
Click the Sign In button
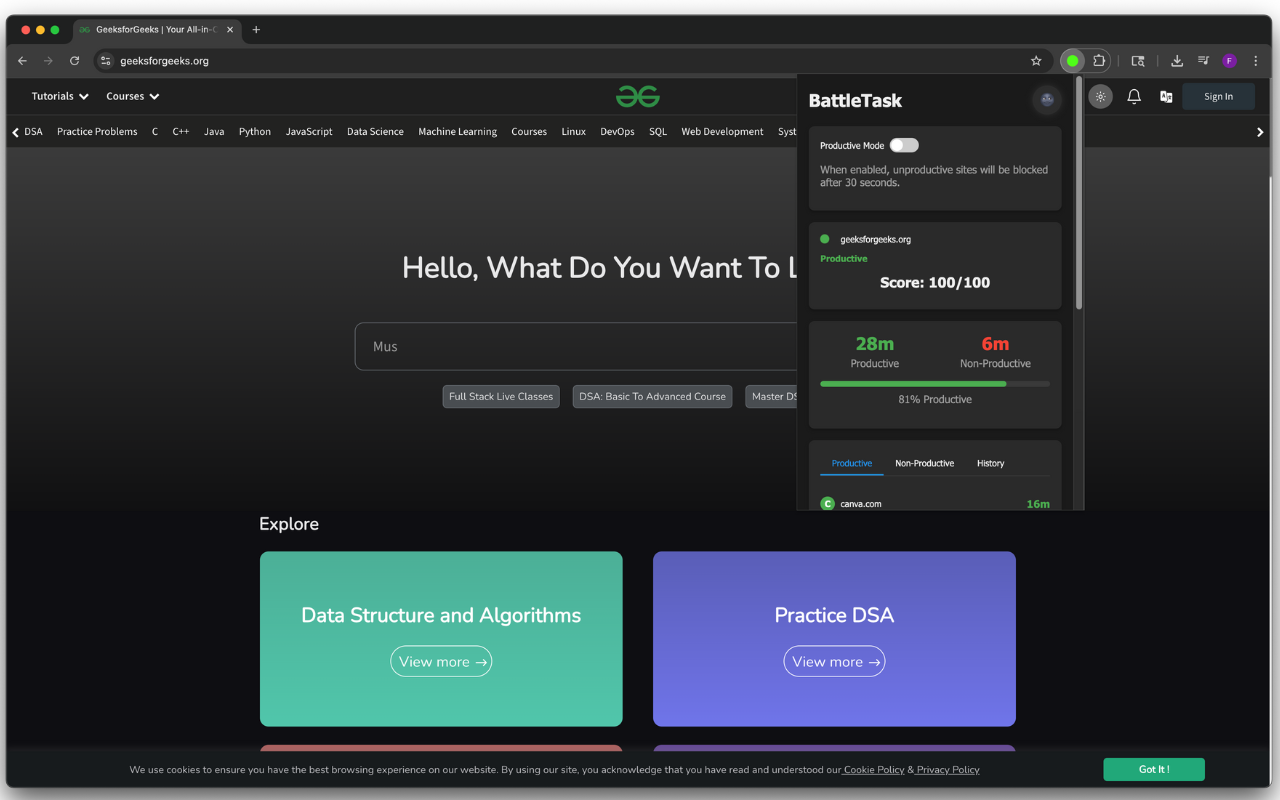click(x=1218, y=97)
